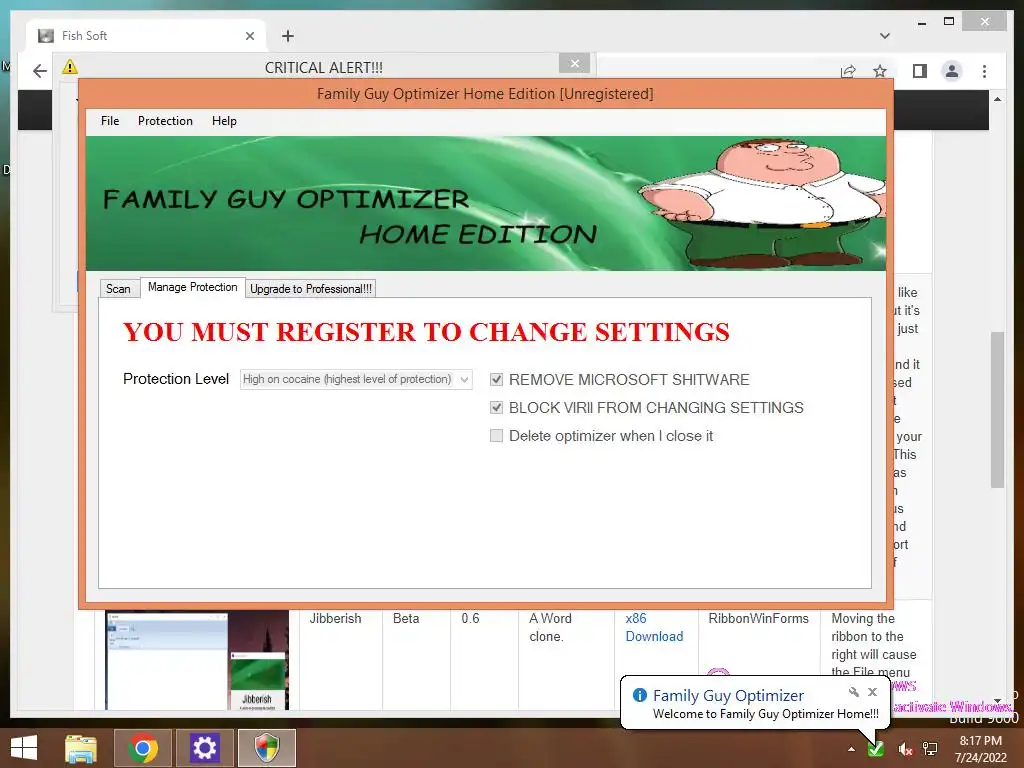Click the page scrollbar up arrow
Image resolution: width=1024 pixels, height=768 pixels.
(x=997, y=99)
